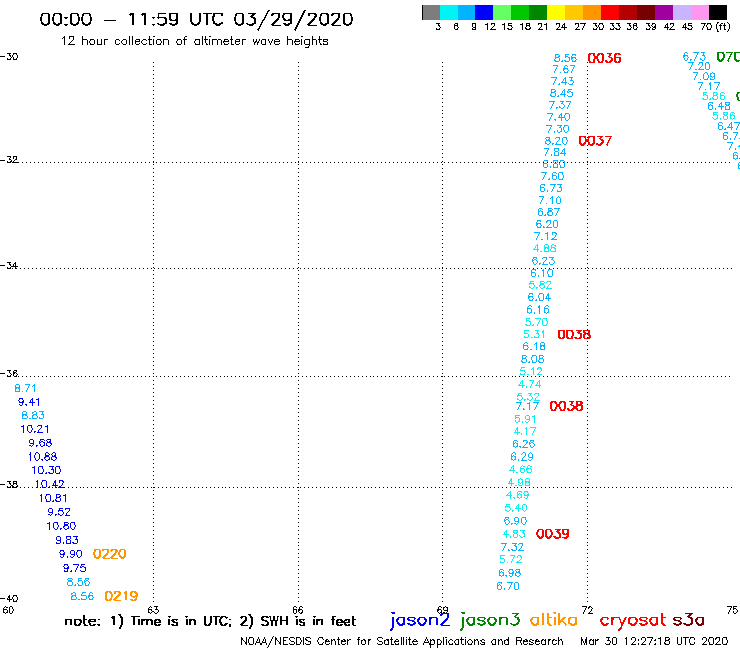The height and width of the screenshot is (650, 740).
Task: Click the wave height value '6.29'
Action: click(522, 456)
